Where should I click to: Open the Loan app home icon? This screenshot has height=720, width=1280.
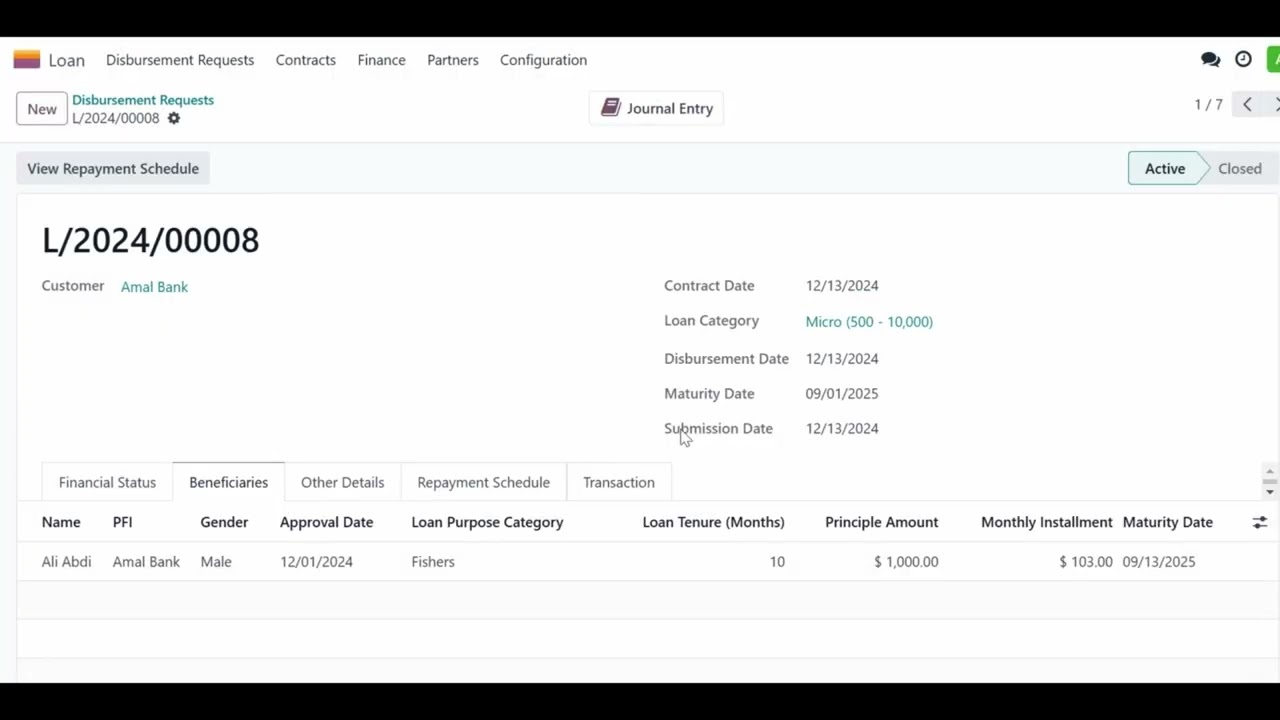pos(27,60)
